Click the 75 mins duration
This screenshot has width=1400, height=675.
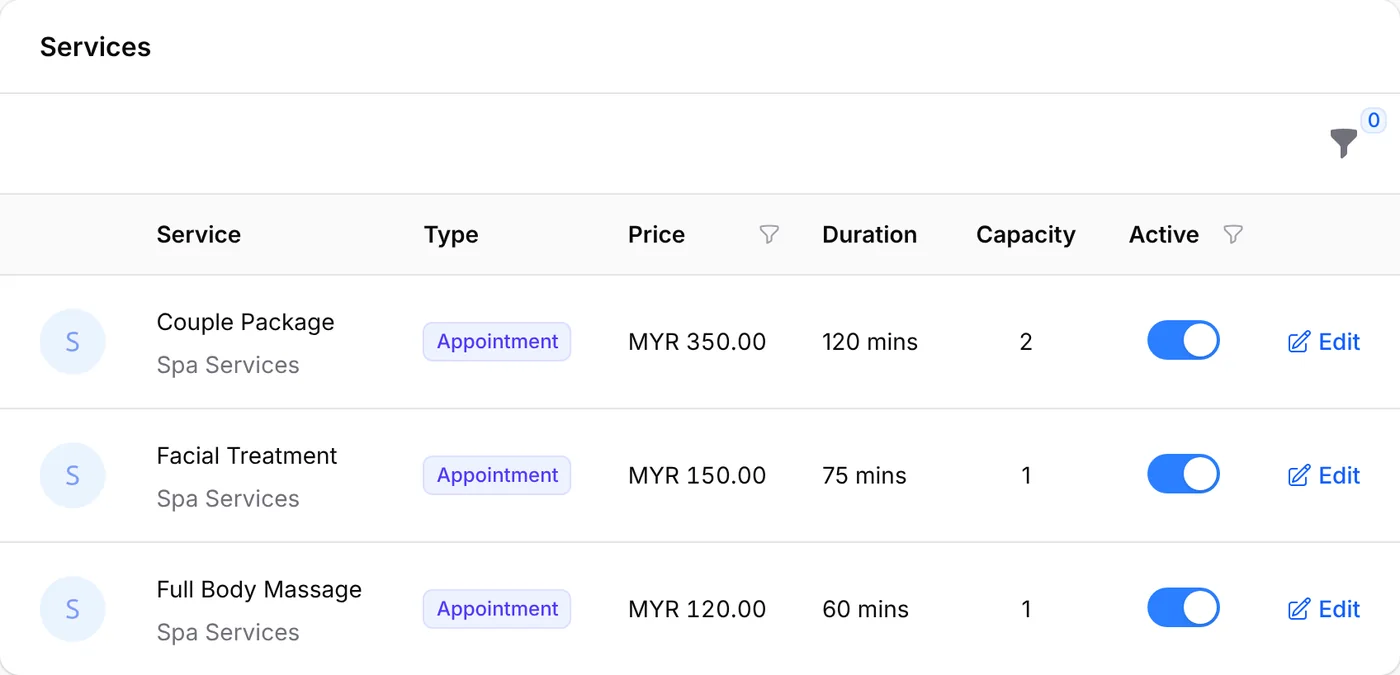pos(864,476)
